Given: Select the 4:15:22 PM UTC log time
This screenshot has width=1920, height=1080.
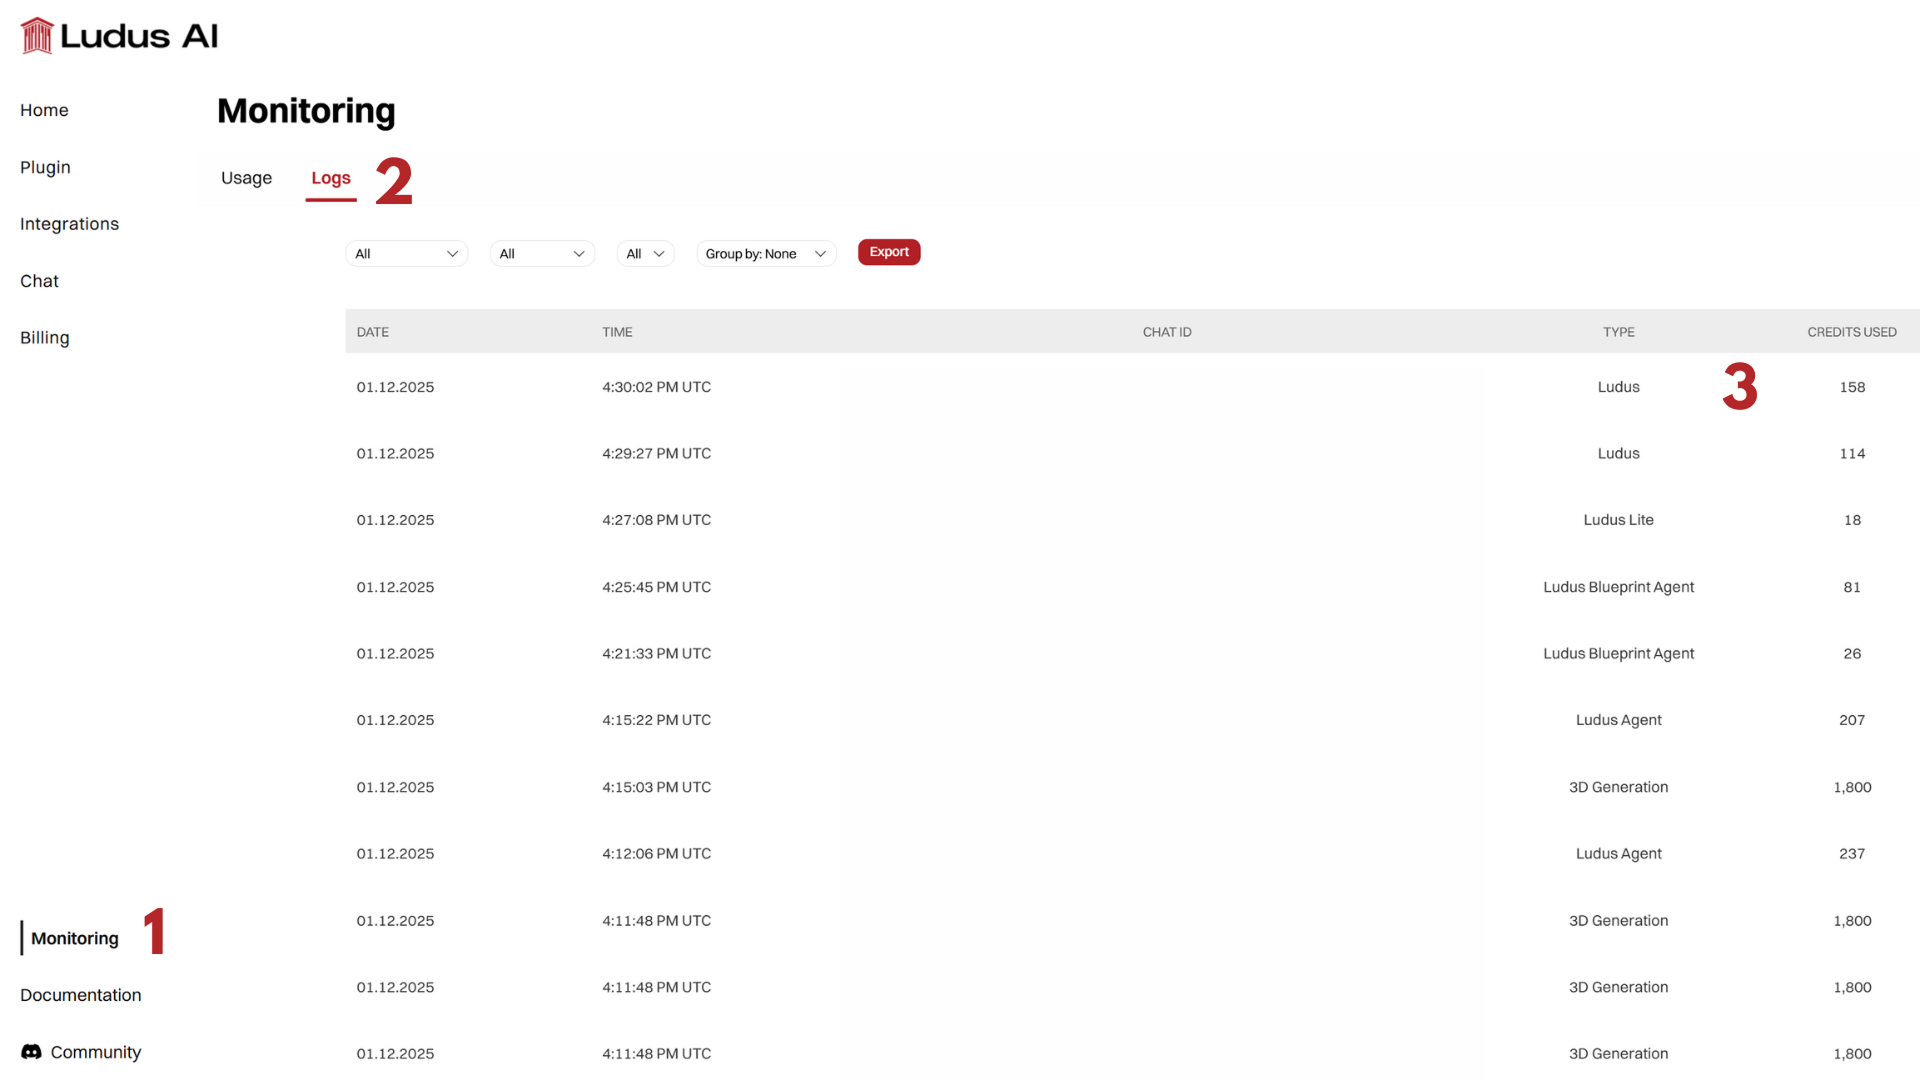Looking at the screenshot, I should (x=656, y=720).
